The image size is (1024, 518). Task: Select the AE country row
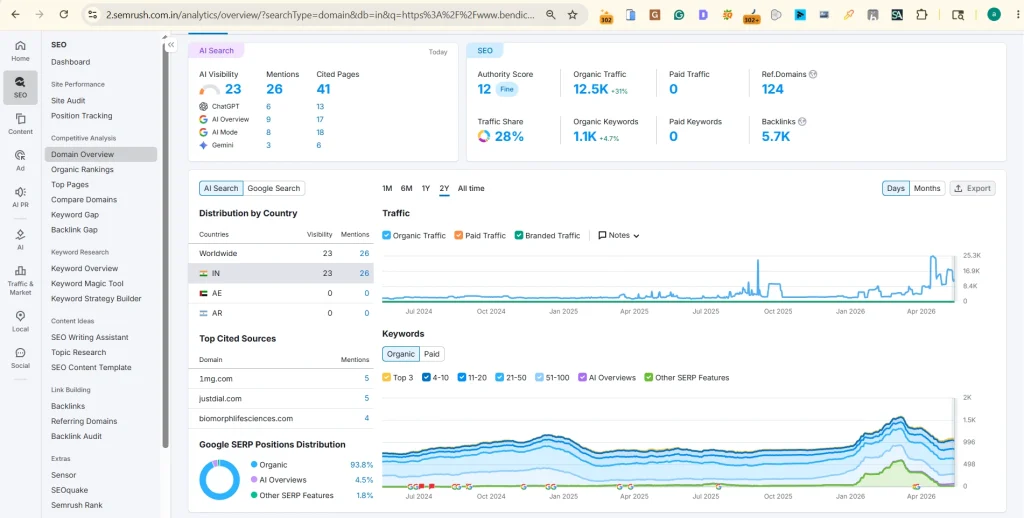click(281, 293)
